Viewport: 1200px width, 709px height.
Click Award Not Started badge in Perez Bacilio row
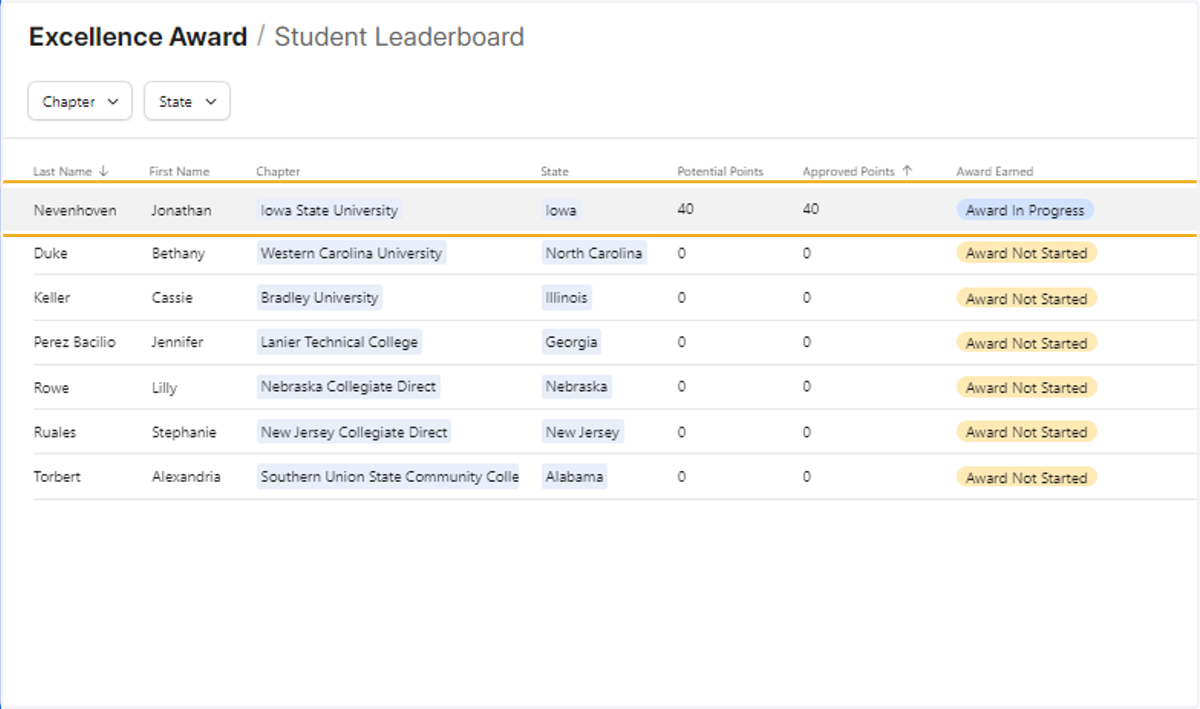(x=1026, y=342)
